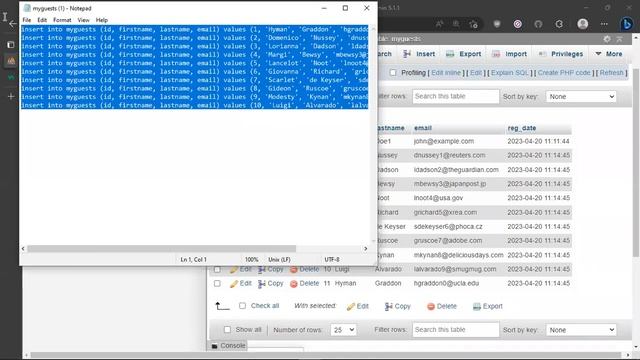This screenshot has height=360, width=640.
Task: Click the Explain SQL link
Action: (x=509, y=73)
